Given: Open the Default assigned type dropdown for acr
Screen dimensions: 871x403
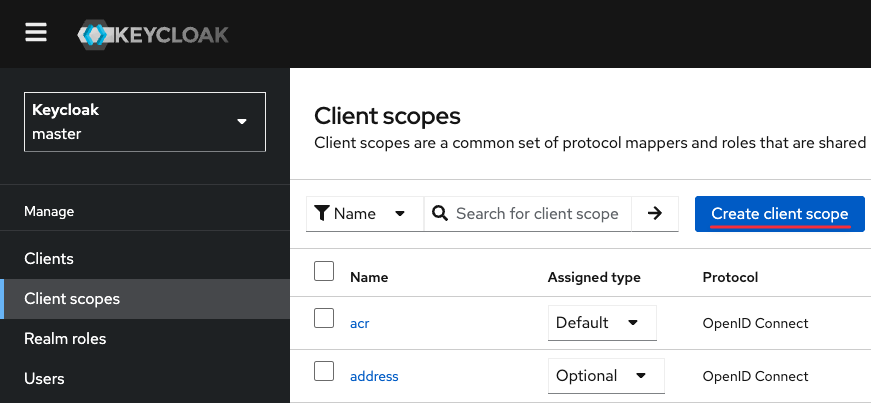Looking at the screenshot, I should [x=602, y=323].
